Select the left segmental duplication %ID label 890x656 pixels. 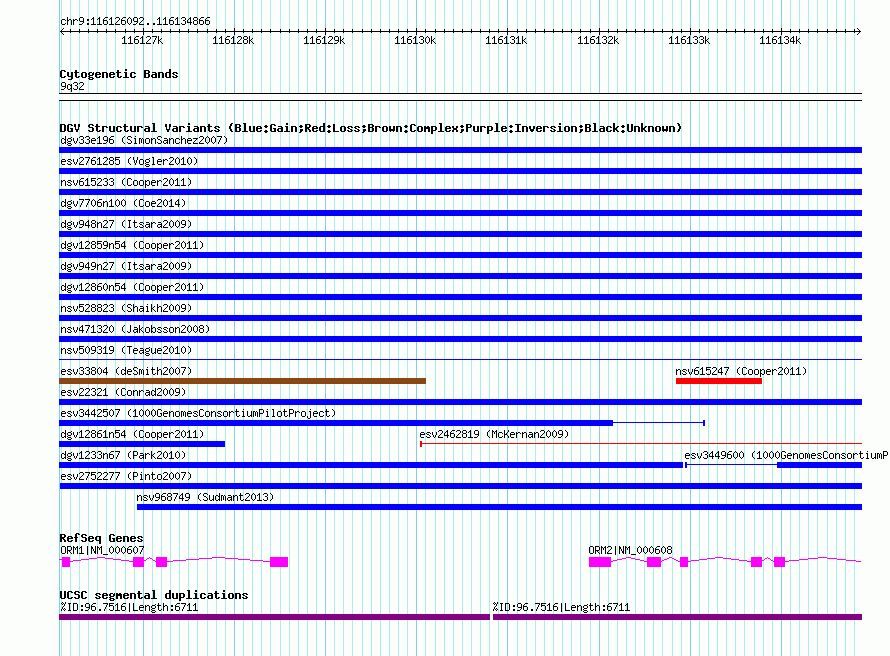(x=129, y=607)
